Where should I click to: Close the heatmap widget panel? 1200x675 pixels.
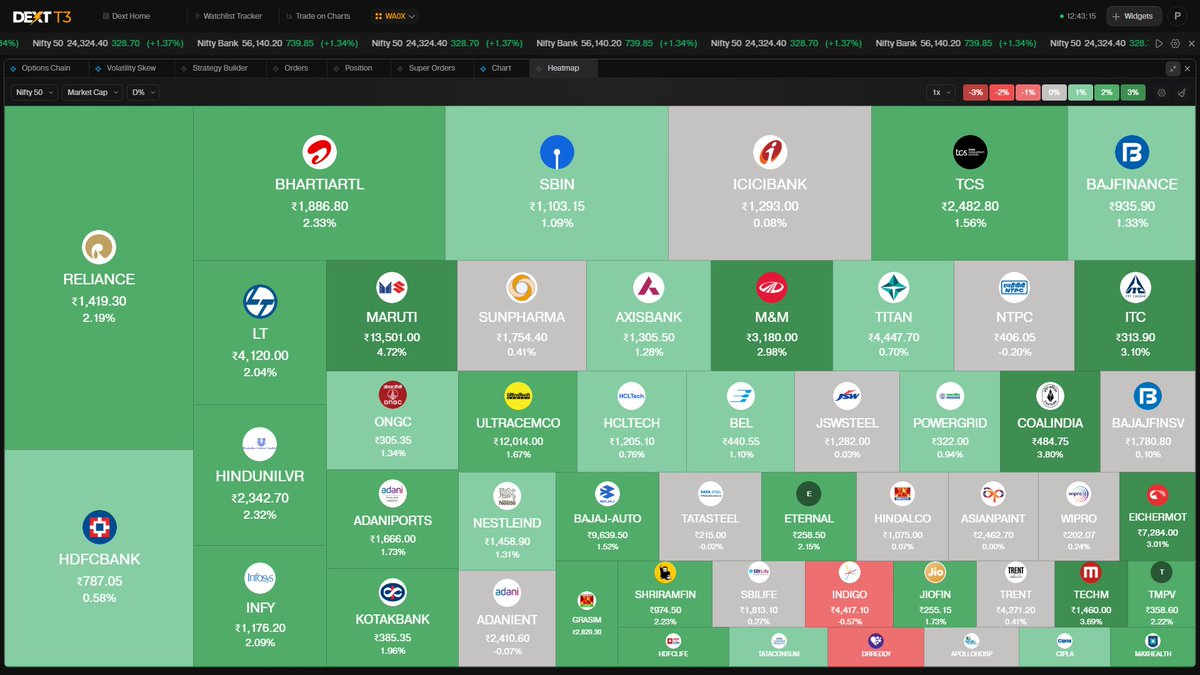coord(1187,68)
